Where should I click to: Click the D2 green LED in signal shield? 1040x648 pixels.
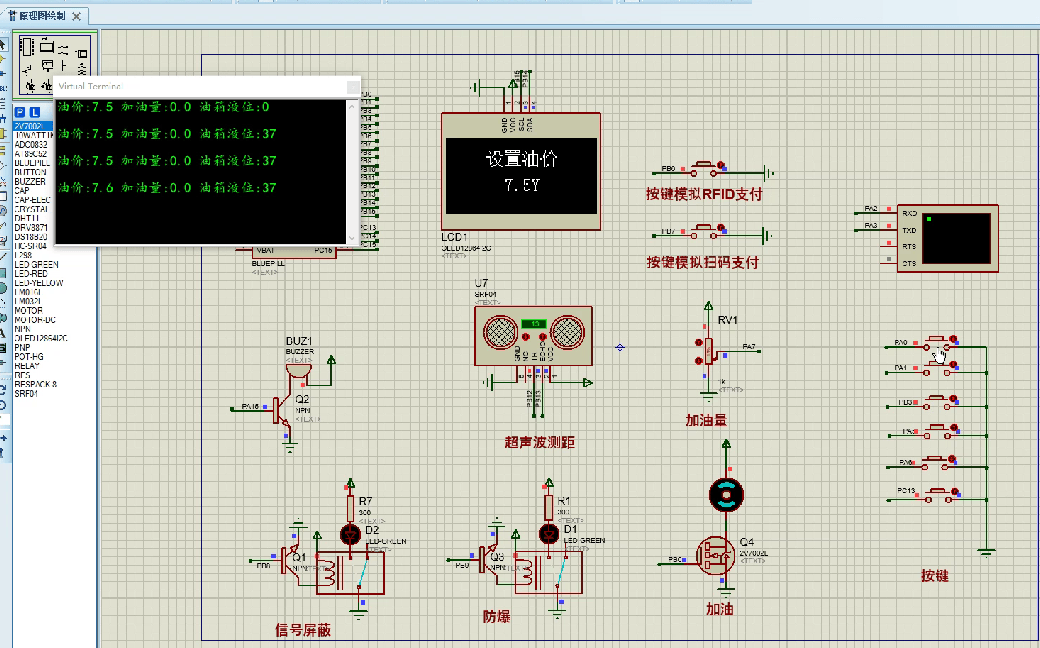coord(350,534)
